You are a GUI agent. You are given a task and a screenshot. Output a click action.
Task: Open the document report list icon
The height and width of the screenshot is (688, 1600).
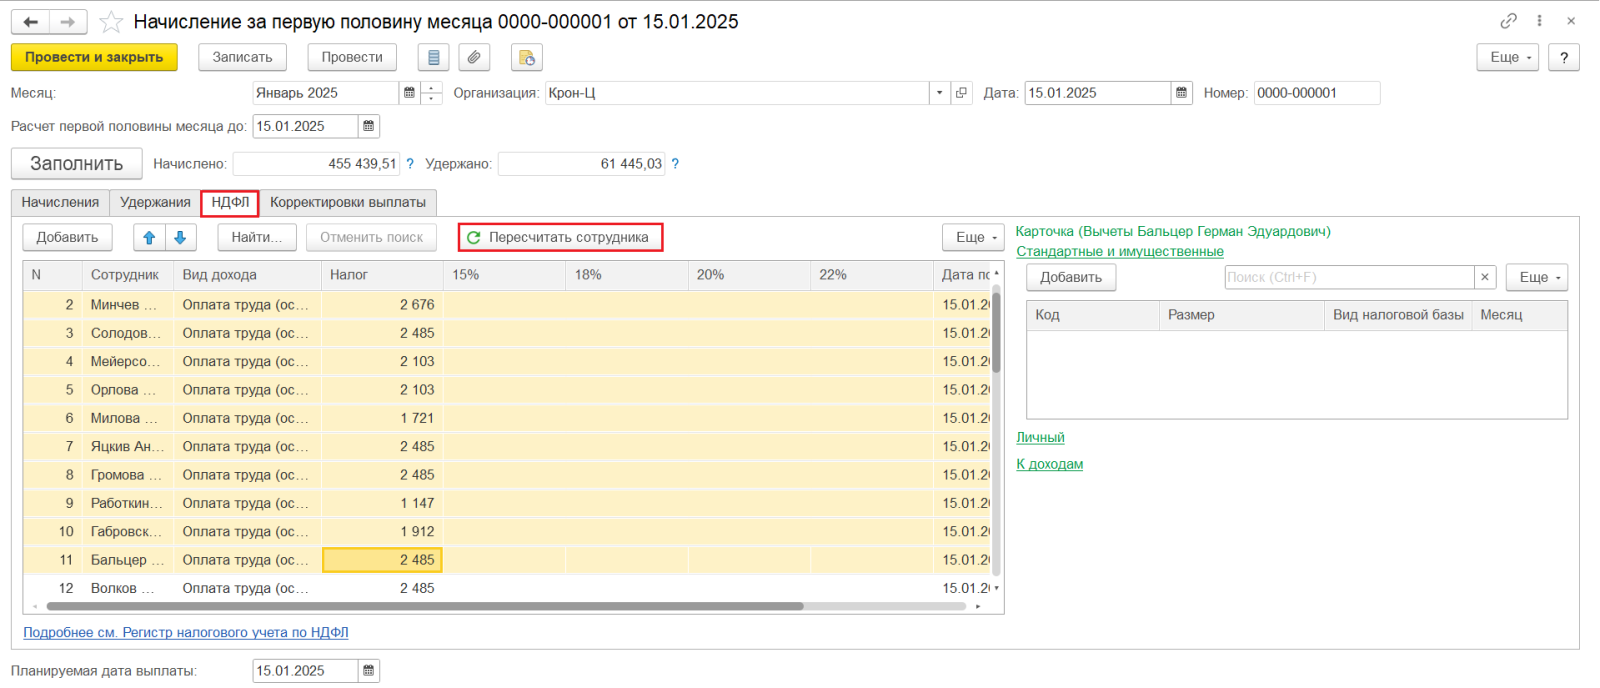tap(433, 58)
